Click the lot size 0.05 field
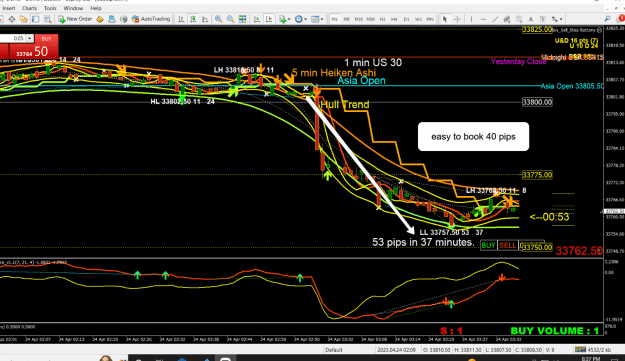625x361 pixels. click(x=13, y=39)
